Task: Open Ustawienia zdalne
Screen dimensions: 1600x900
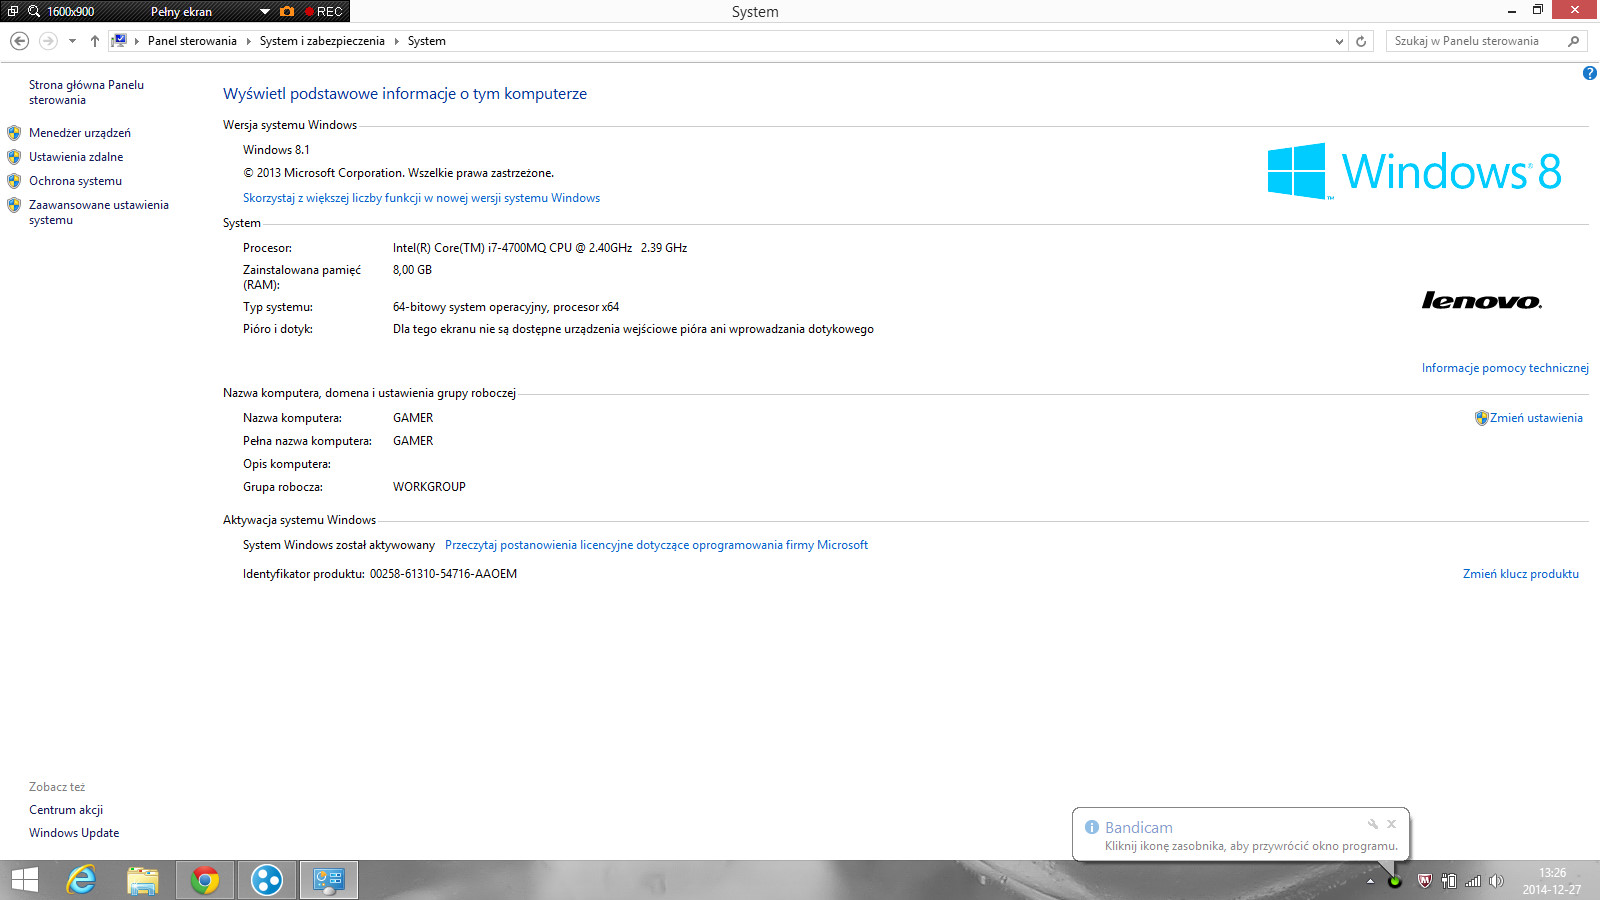Action: click(x=76, y=157)
